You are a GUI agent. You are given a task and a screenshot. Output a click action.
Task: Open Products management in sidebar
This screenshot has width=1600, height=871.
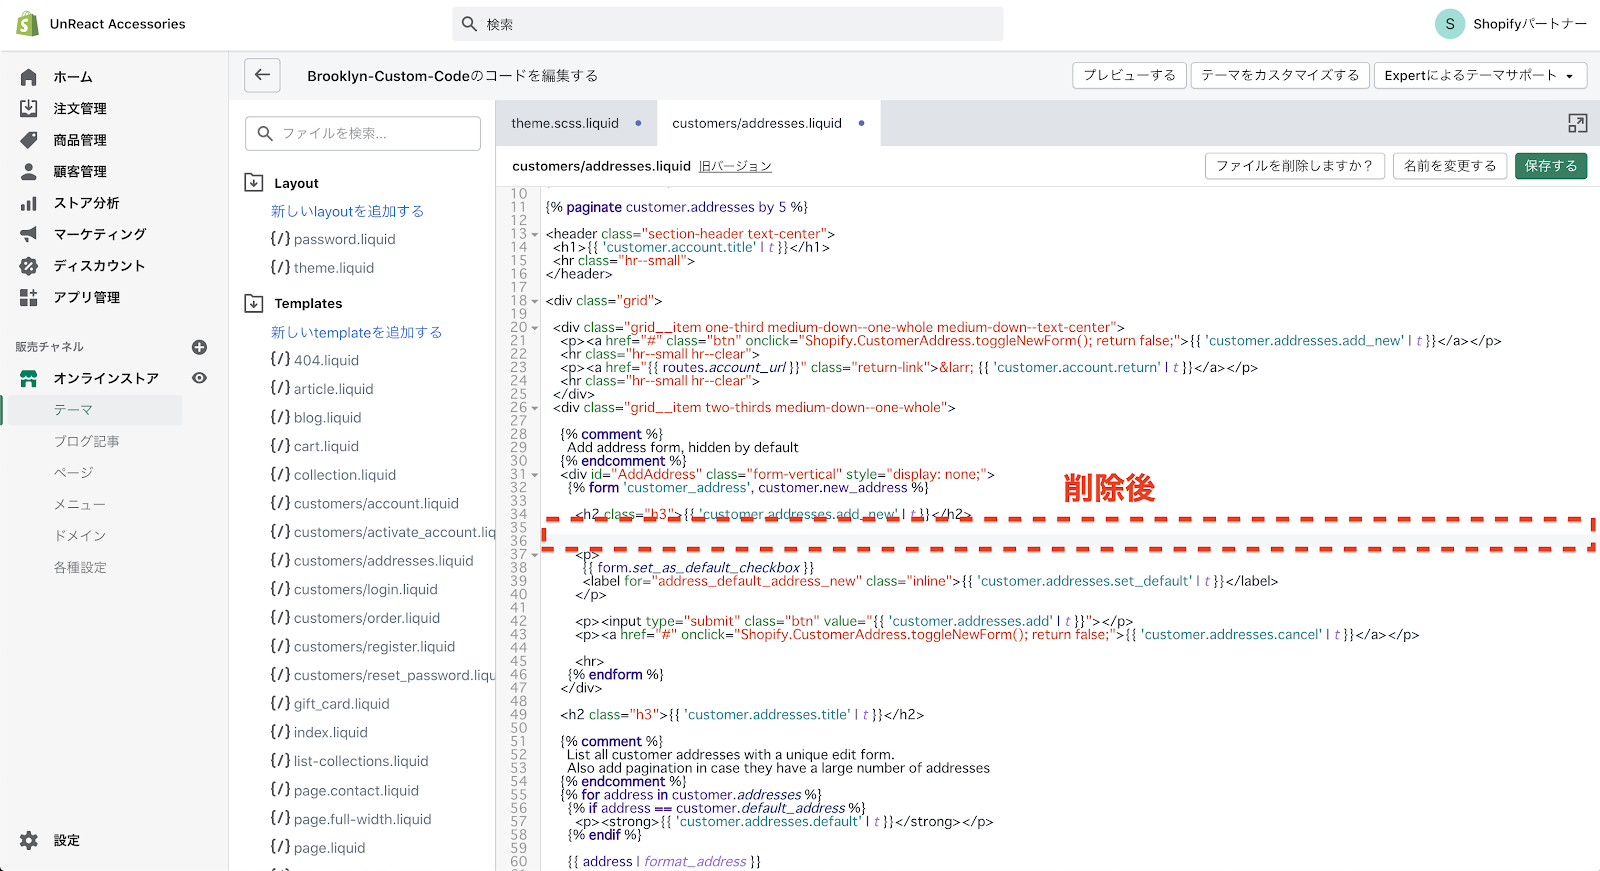click(x=80, y=140)
